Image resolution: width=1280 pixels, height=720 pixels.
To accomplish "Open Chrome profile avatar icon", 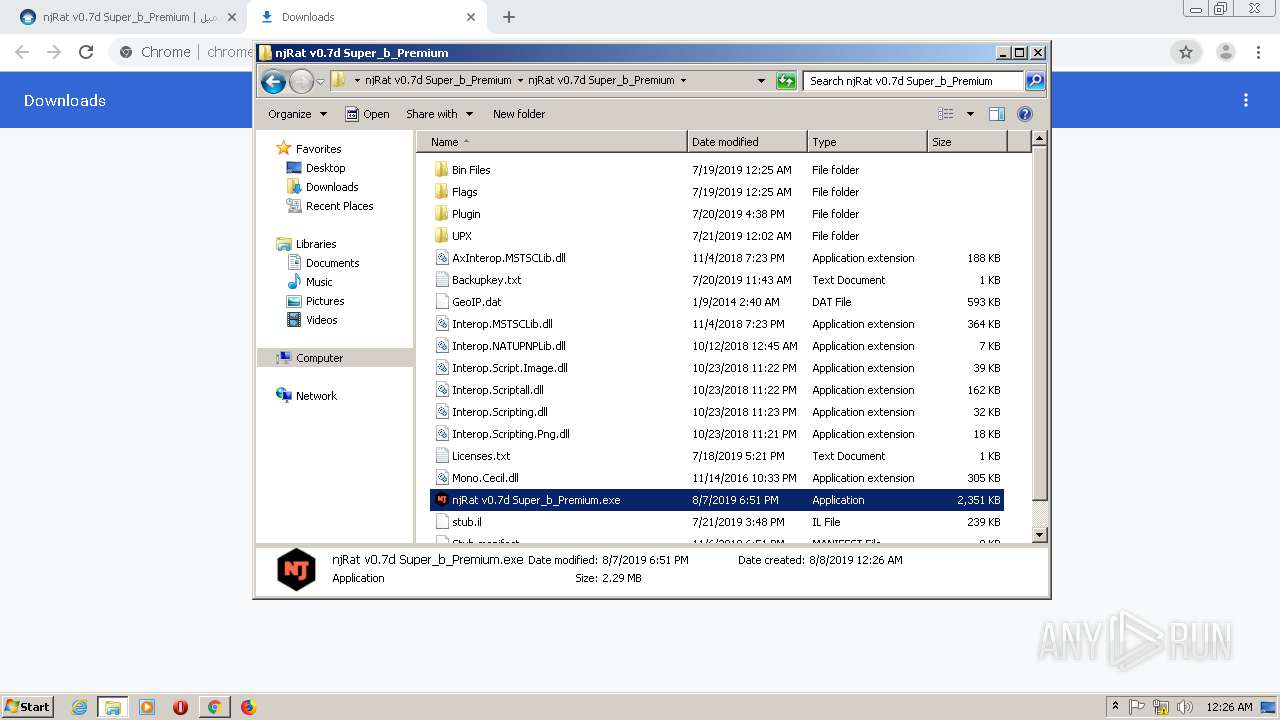I will 1225,52.
